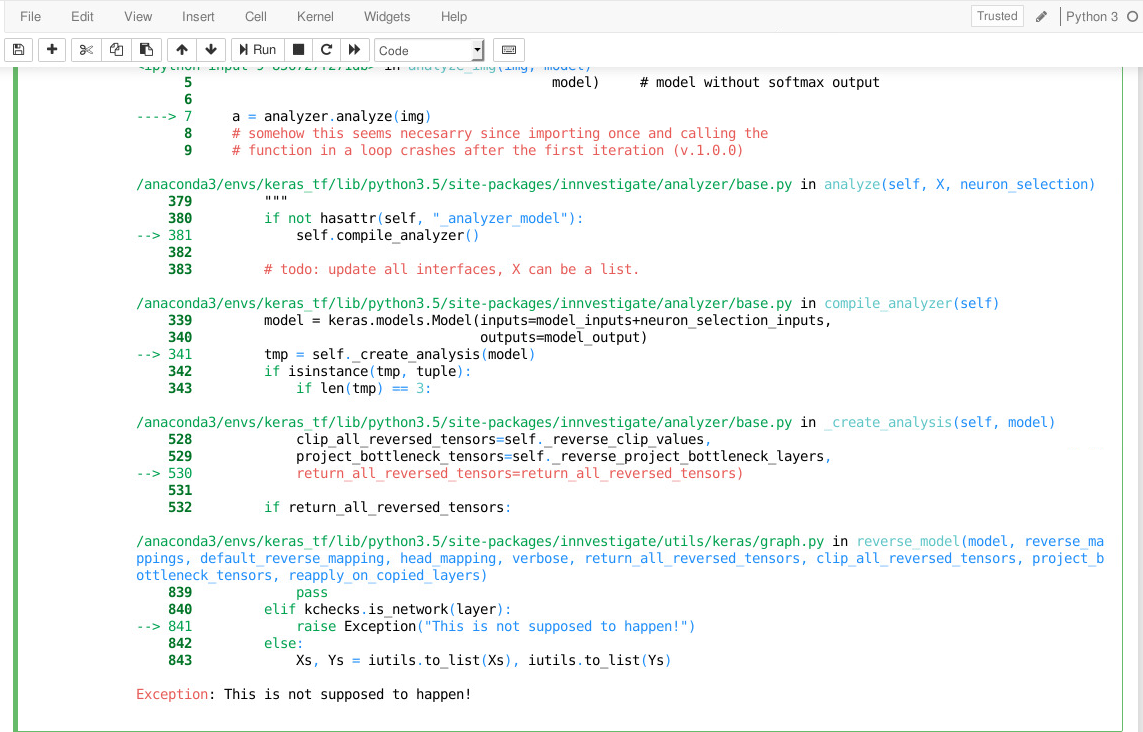Click the '# model without softmax output' comment
This screenshot has width=1143, height=732.
760,82
